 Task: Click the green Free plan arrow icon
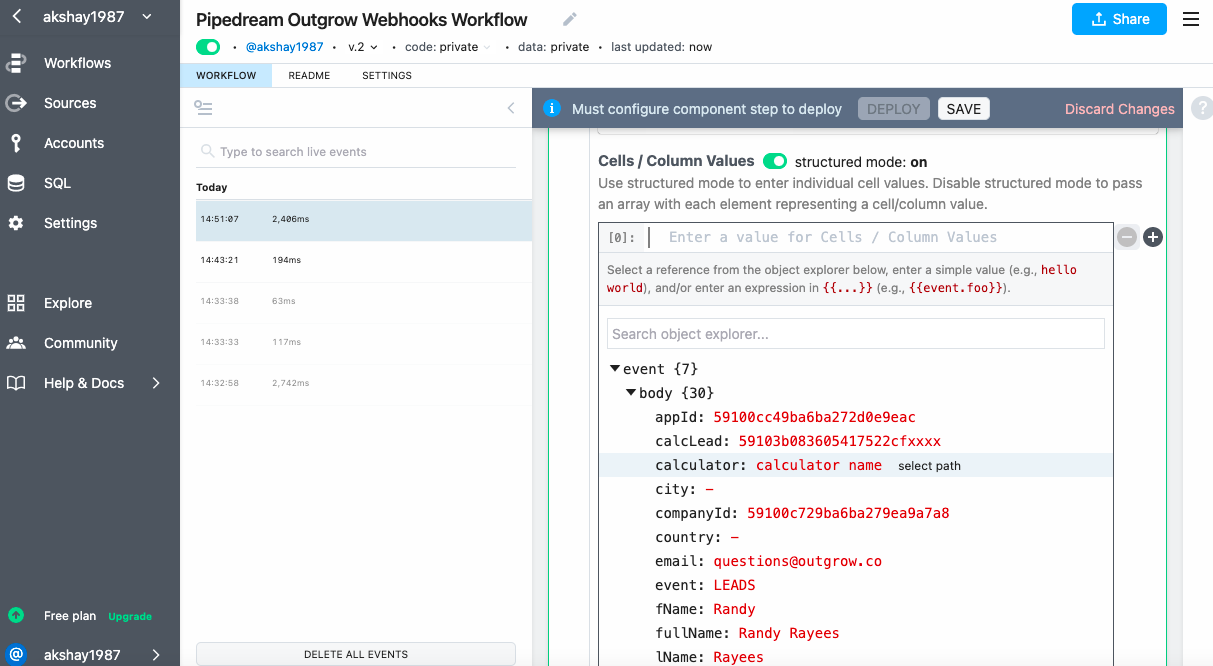tap(16, 615)
